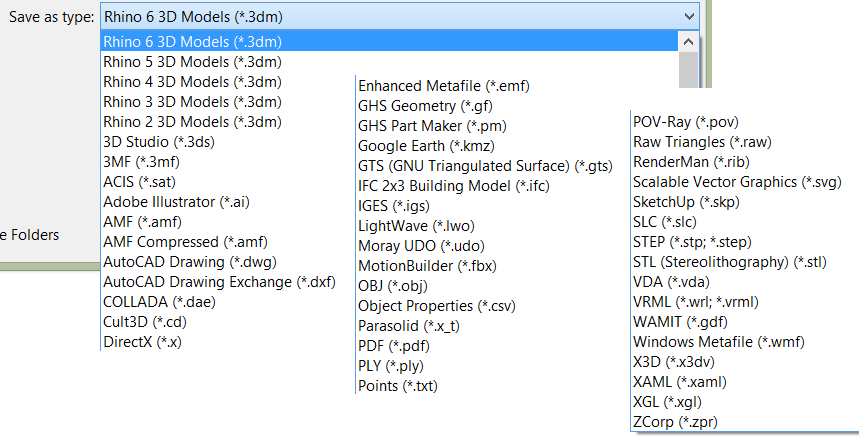The image size is (866, 444).
Task: Select Enhanced Metafile (*.emf)
Action: click(443, 86)
